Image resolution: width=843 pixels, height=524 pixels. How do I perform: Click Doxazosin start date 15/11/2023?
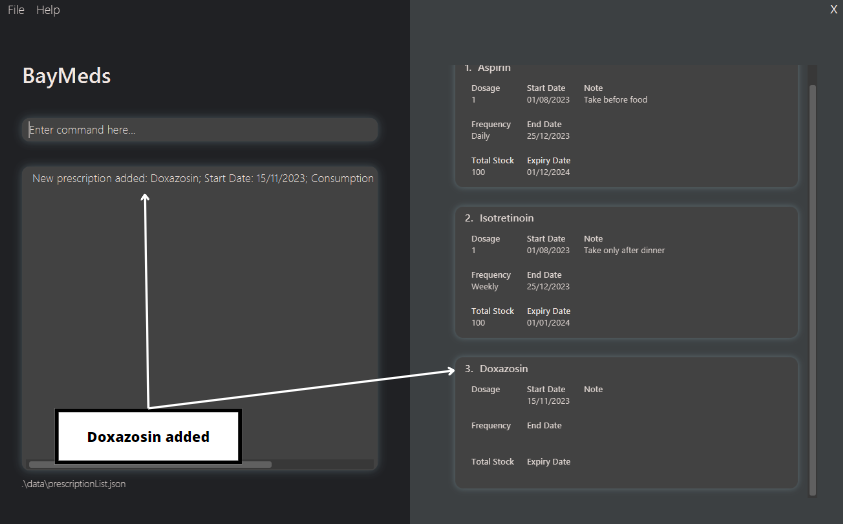pos(548,401)
